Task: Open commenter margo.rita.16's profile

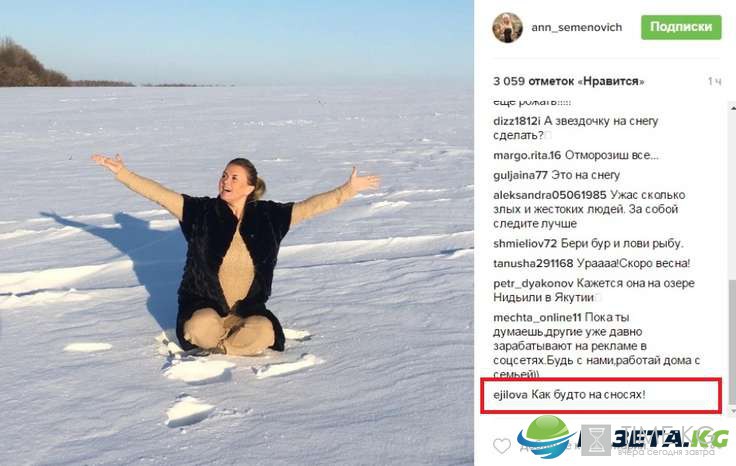Action: pyautogui.click(x=527, y=155)
